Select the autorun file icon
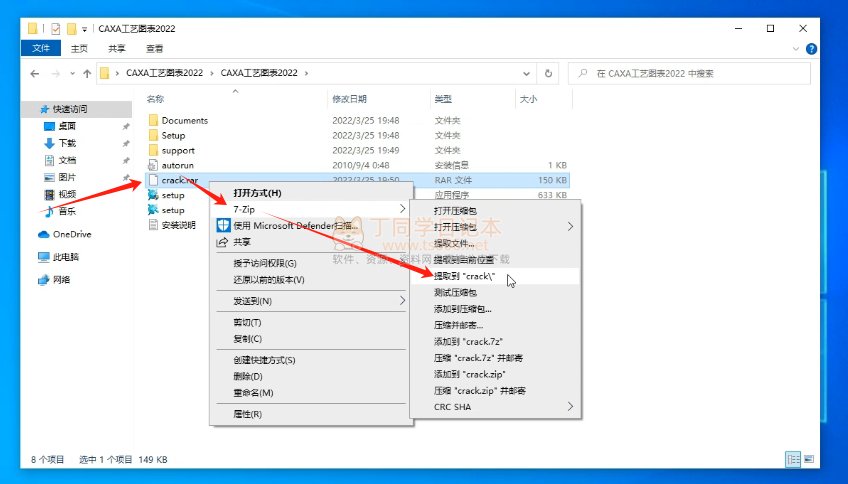Screen dimensions: 848x484 [153, 165]
